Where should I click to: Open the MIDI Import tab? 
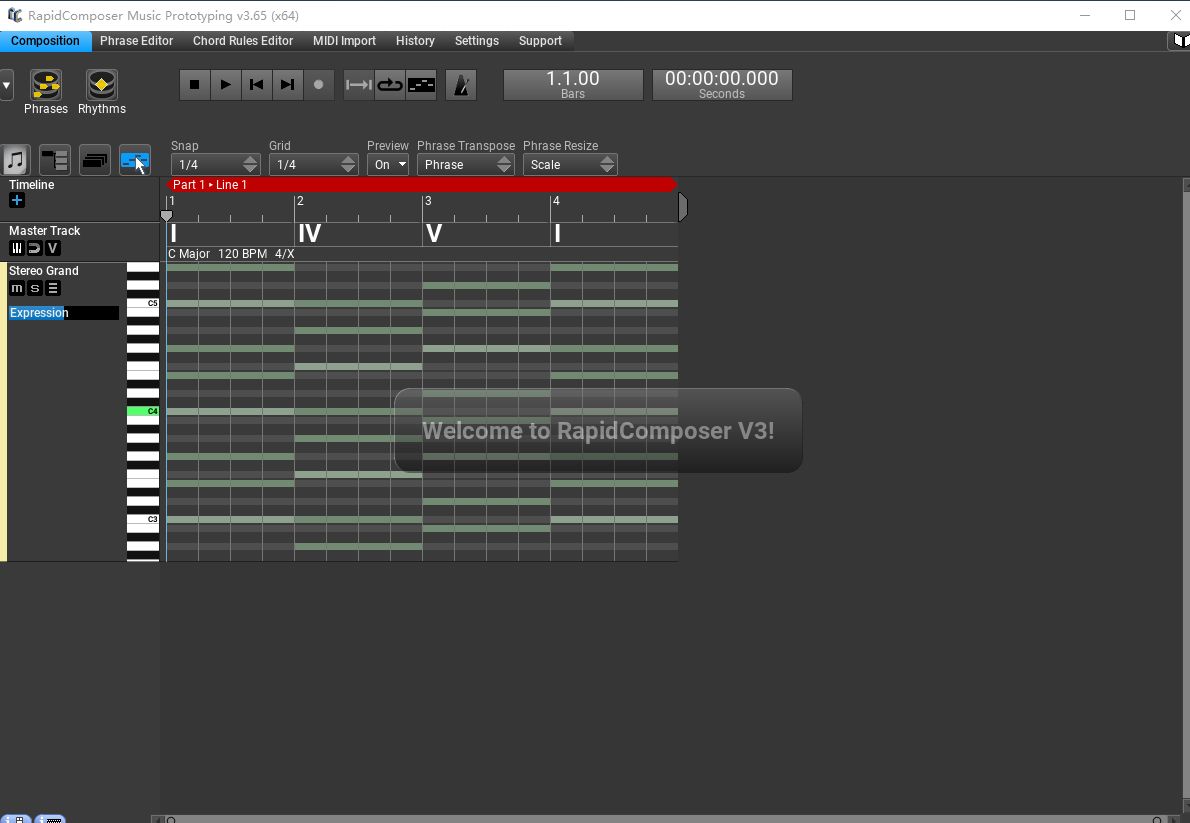click(345, 41)
